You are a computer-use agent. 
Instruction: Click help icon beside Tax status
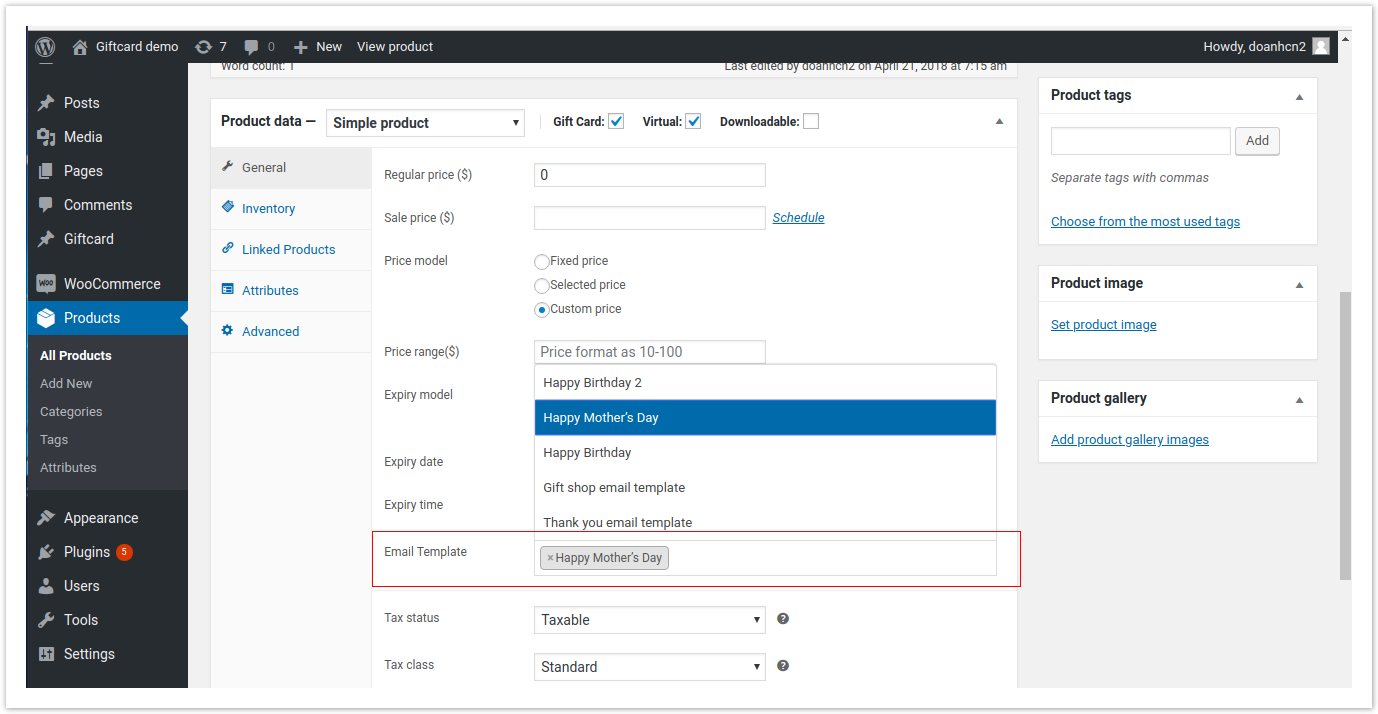tap(783, 619)
